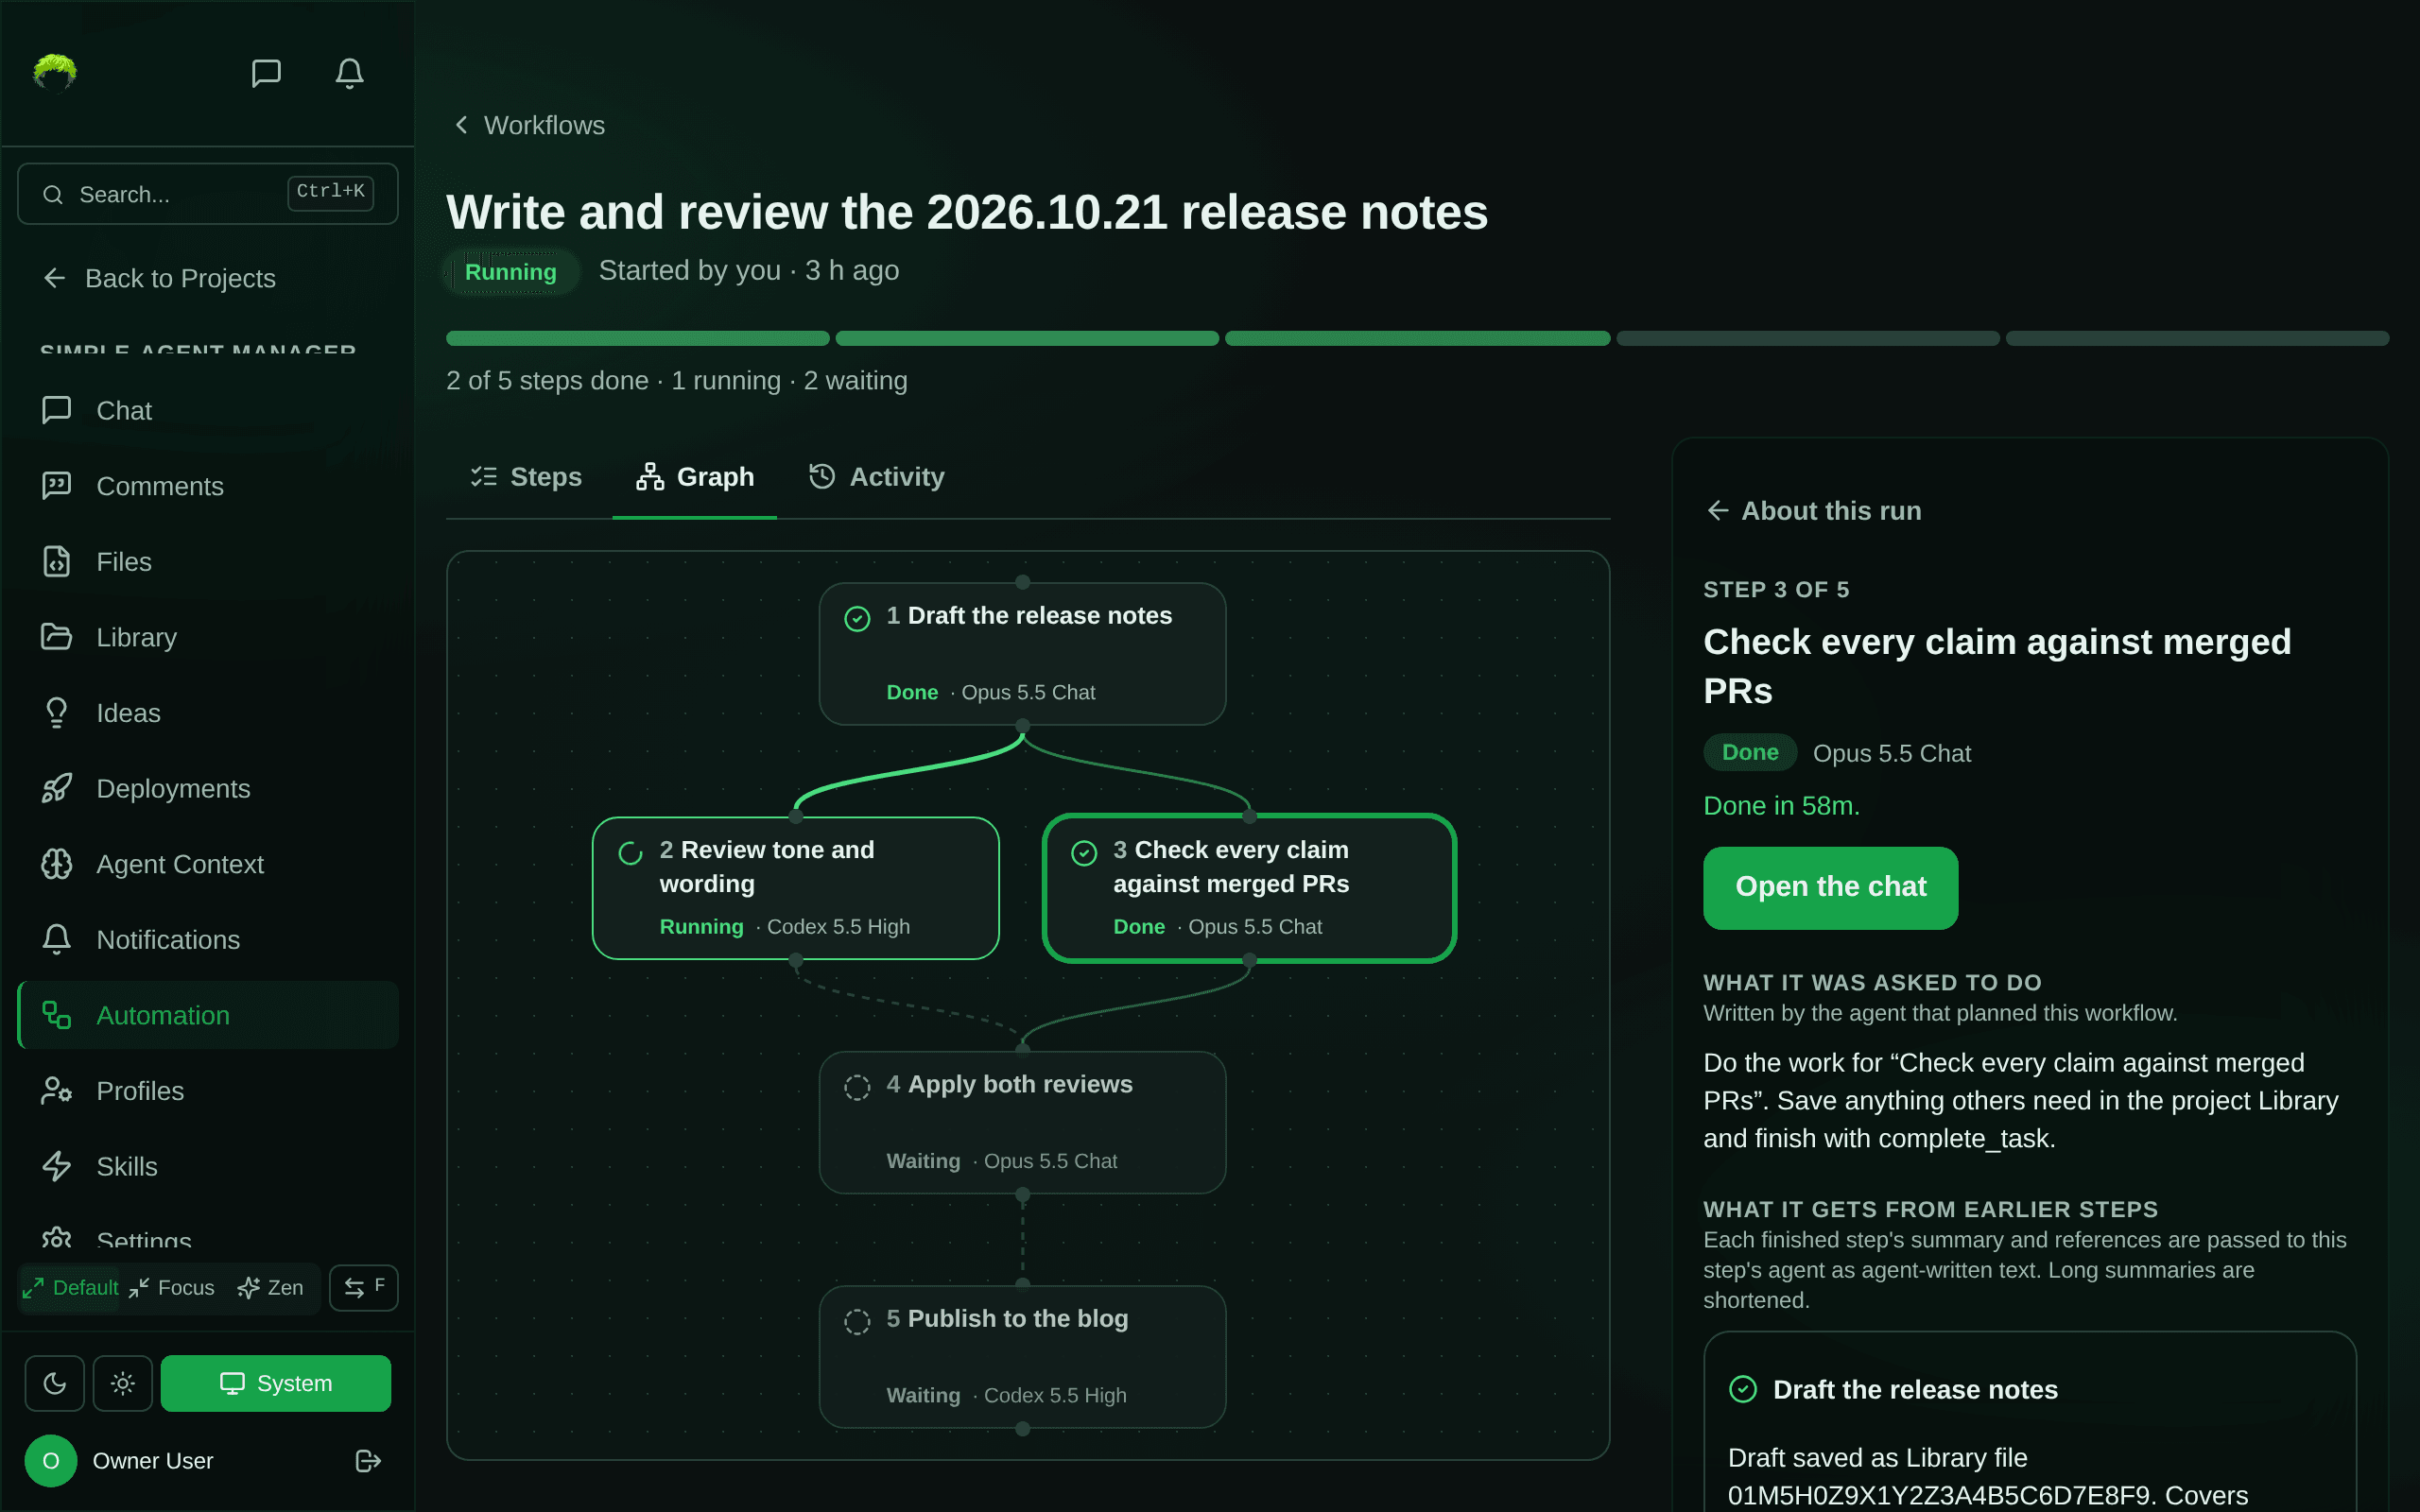Select graph node 1 Draft the release notes
Viewport: 2420px width, 1512px height.
pyautogui.click(x=1022, y=654)
